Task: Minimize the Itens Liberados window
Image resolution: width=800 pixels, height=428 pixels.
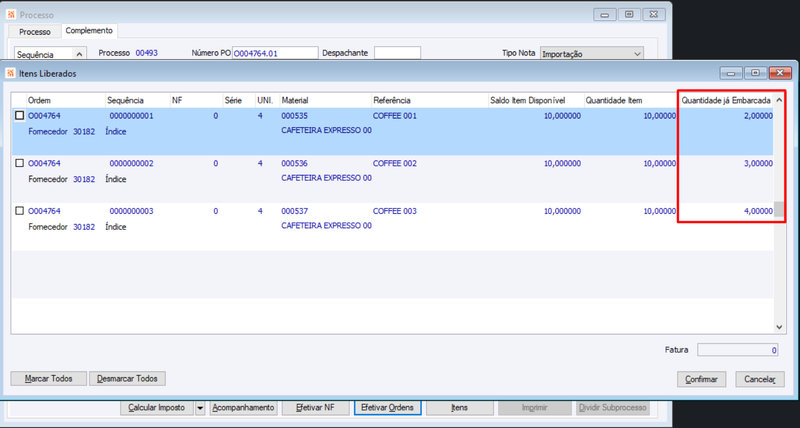Action: pyautogui.click(x=731, y=73)
